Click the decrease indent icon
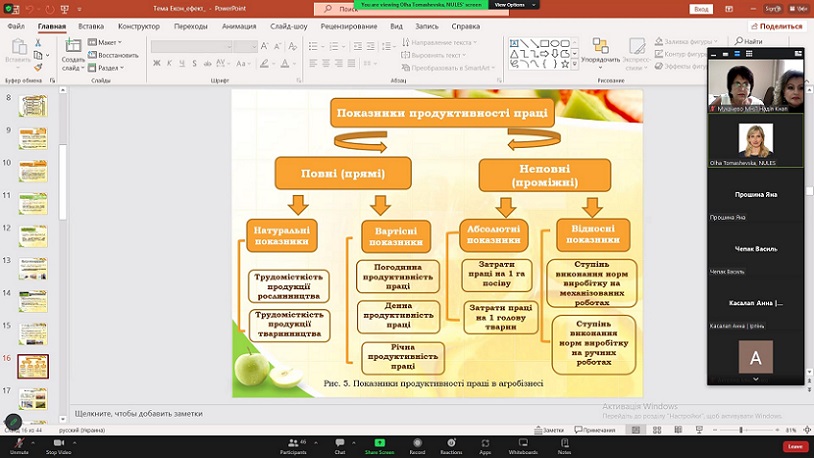The height and width of the screenshot is (458, 814). tap(357, 46)
